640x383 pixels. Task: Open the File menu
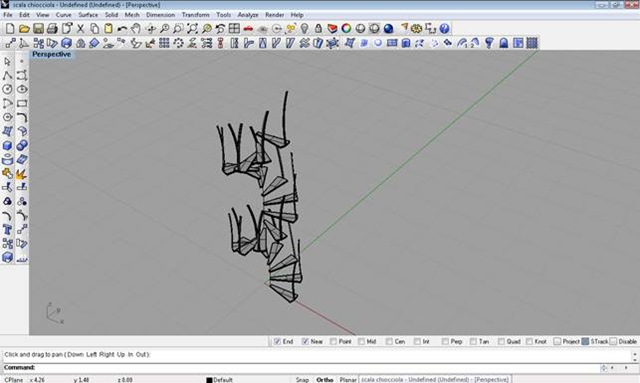click(x=8, y=15)
